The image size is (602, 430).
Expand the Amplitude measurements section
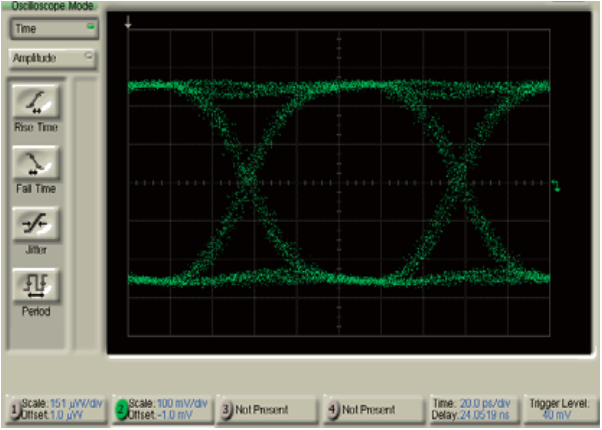50,58
